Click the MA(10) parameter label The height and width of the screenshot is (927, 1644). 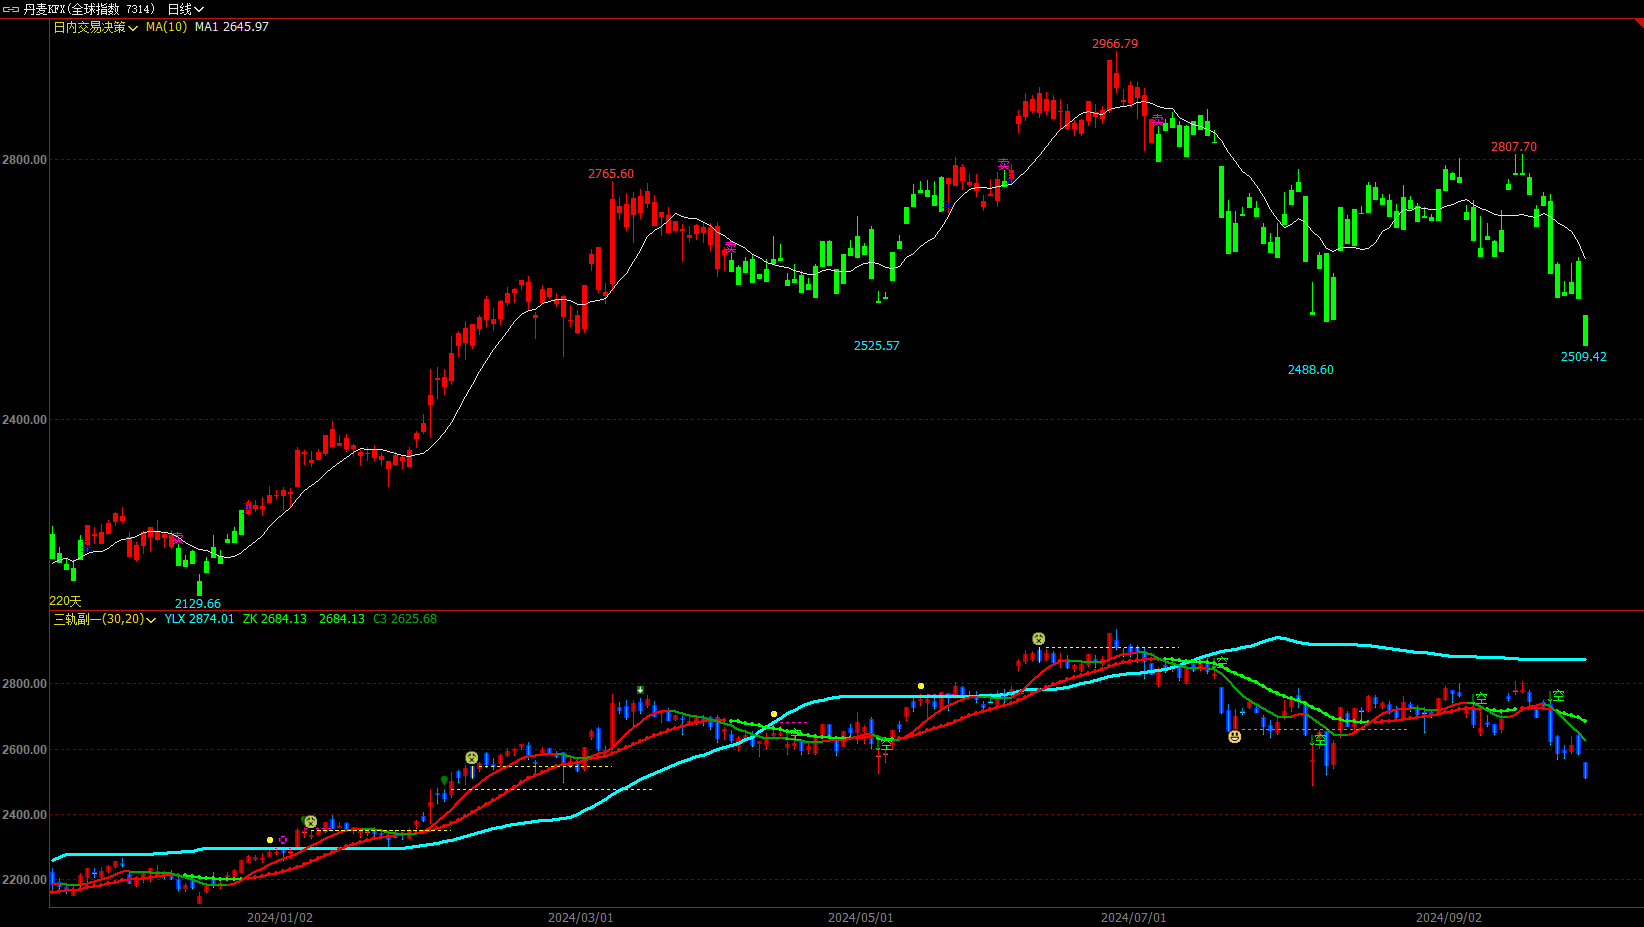click(166, 27)
